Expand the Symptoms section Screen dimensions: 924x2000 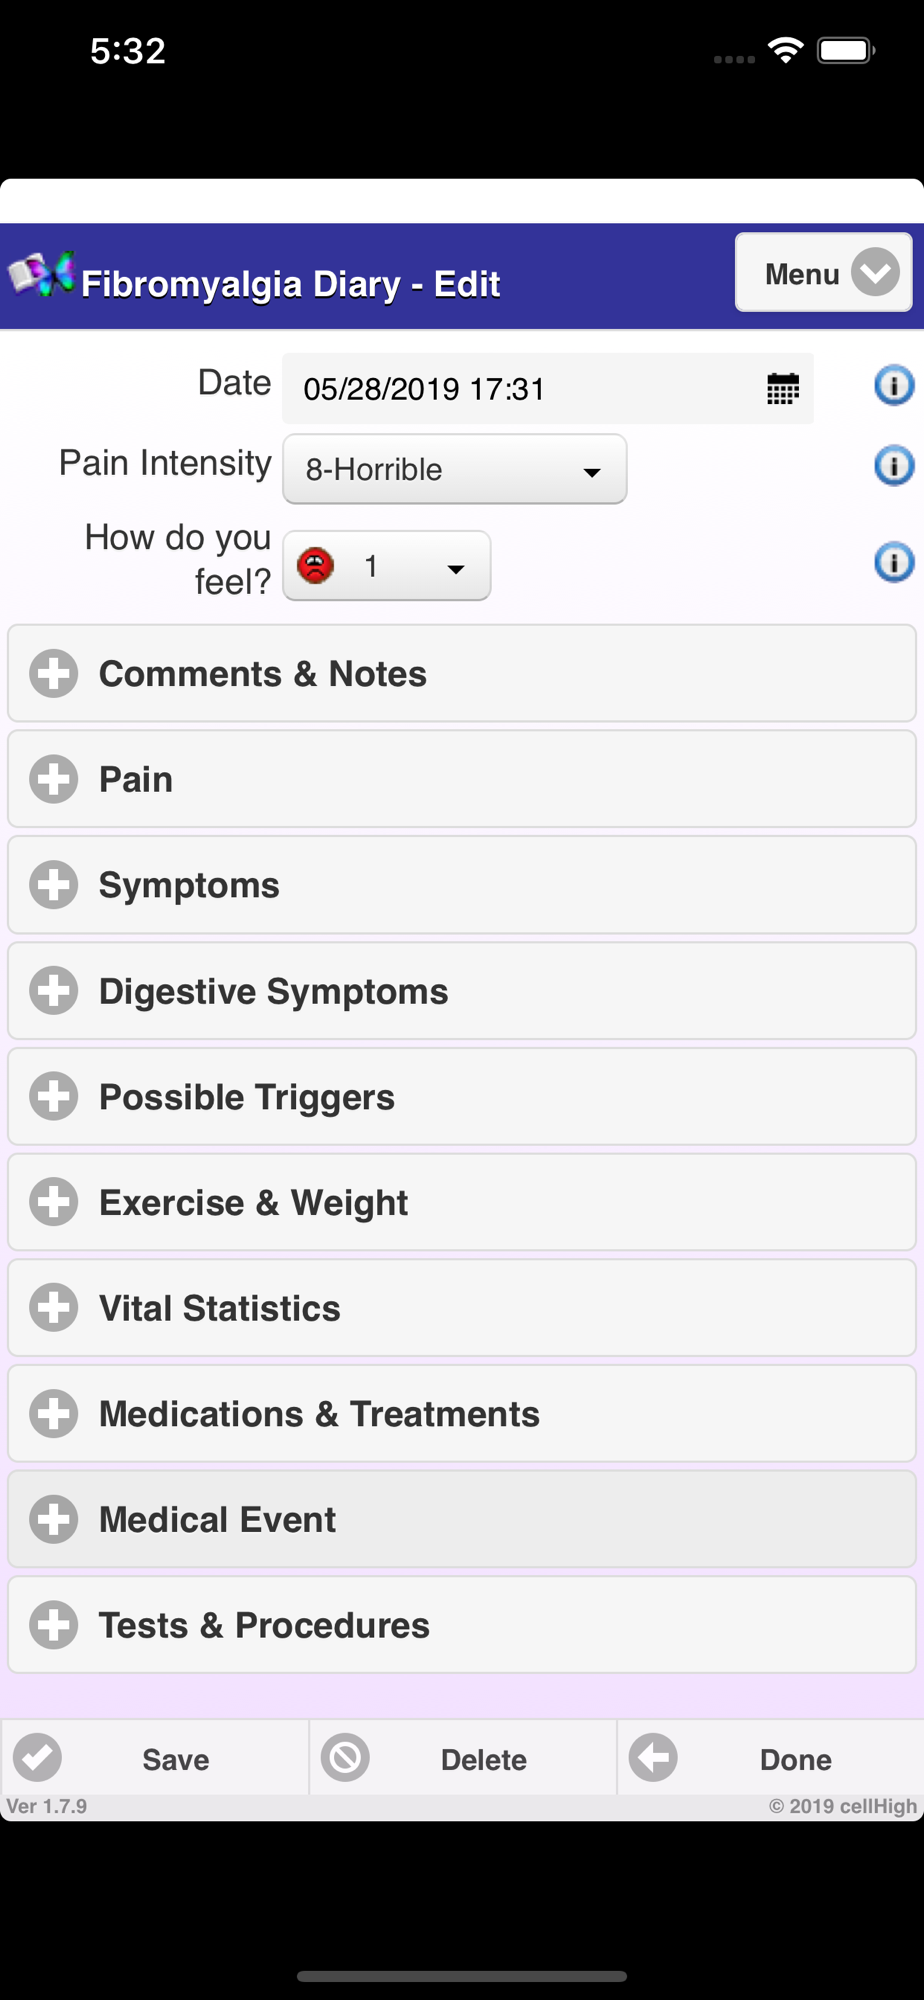click(x=462, y=885)
